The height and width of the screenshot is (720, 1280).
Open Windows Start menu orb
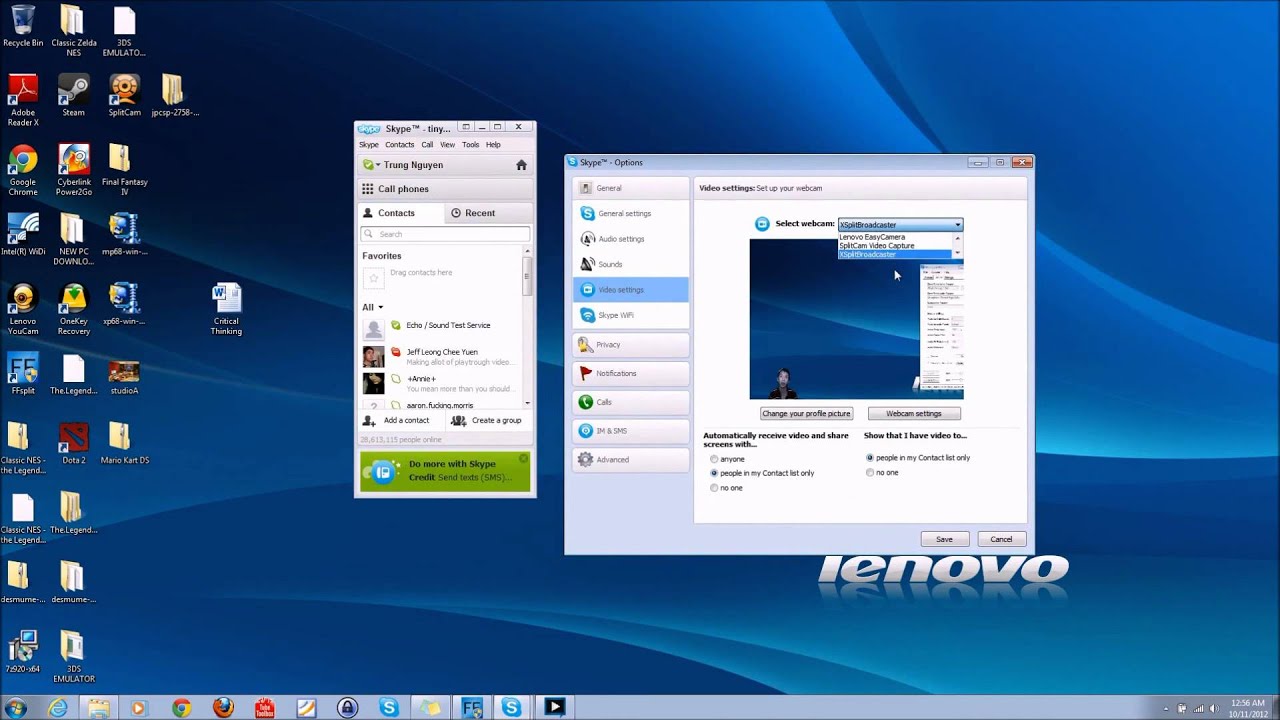15,707
